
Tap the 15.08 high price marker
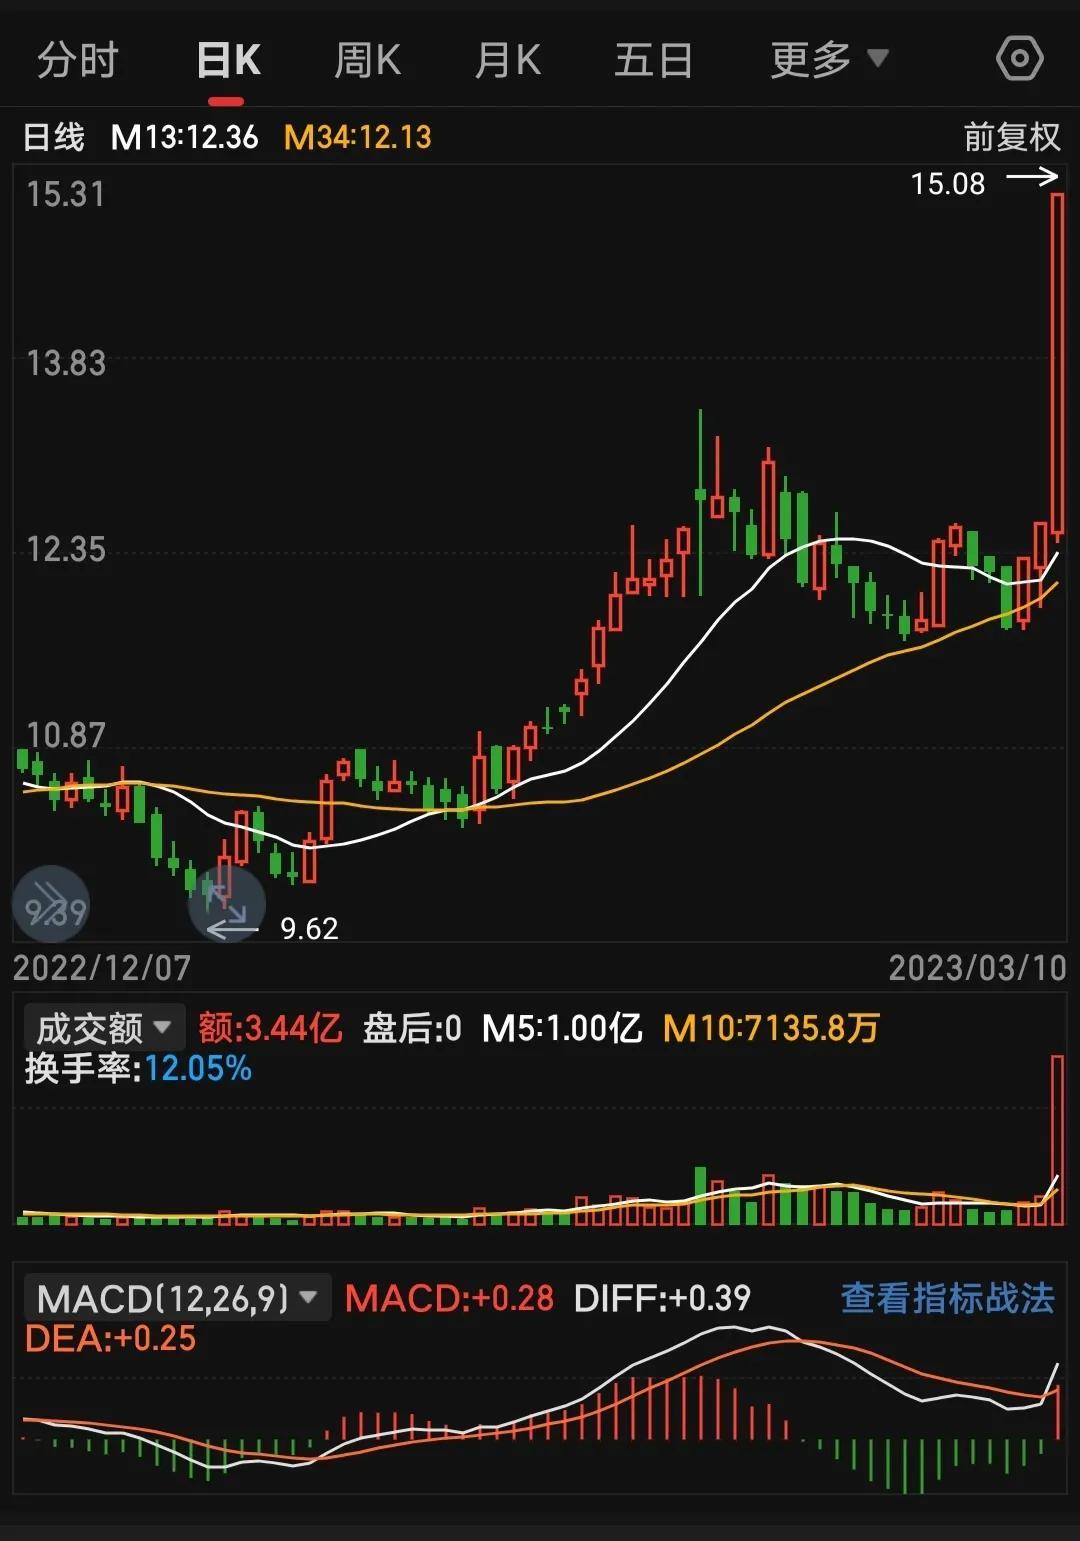click(x=947, y=184)
